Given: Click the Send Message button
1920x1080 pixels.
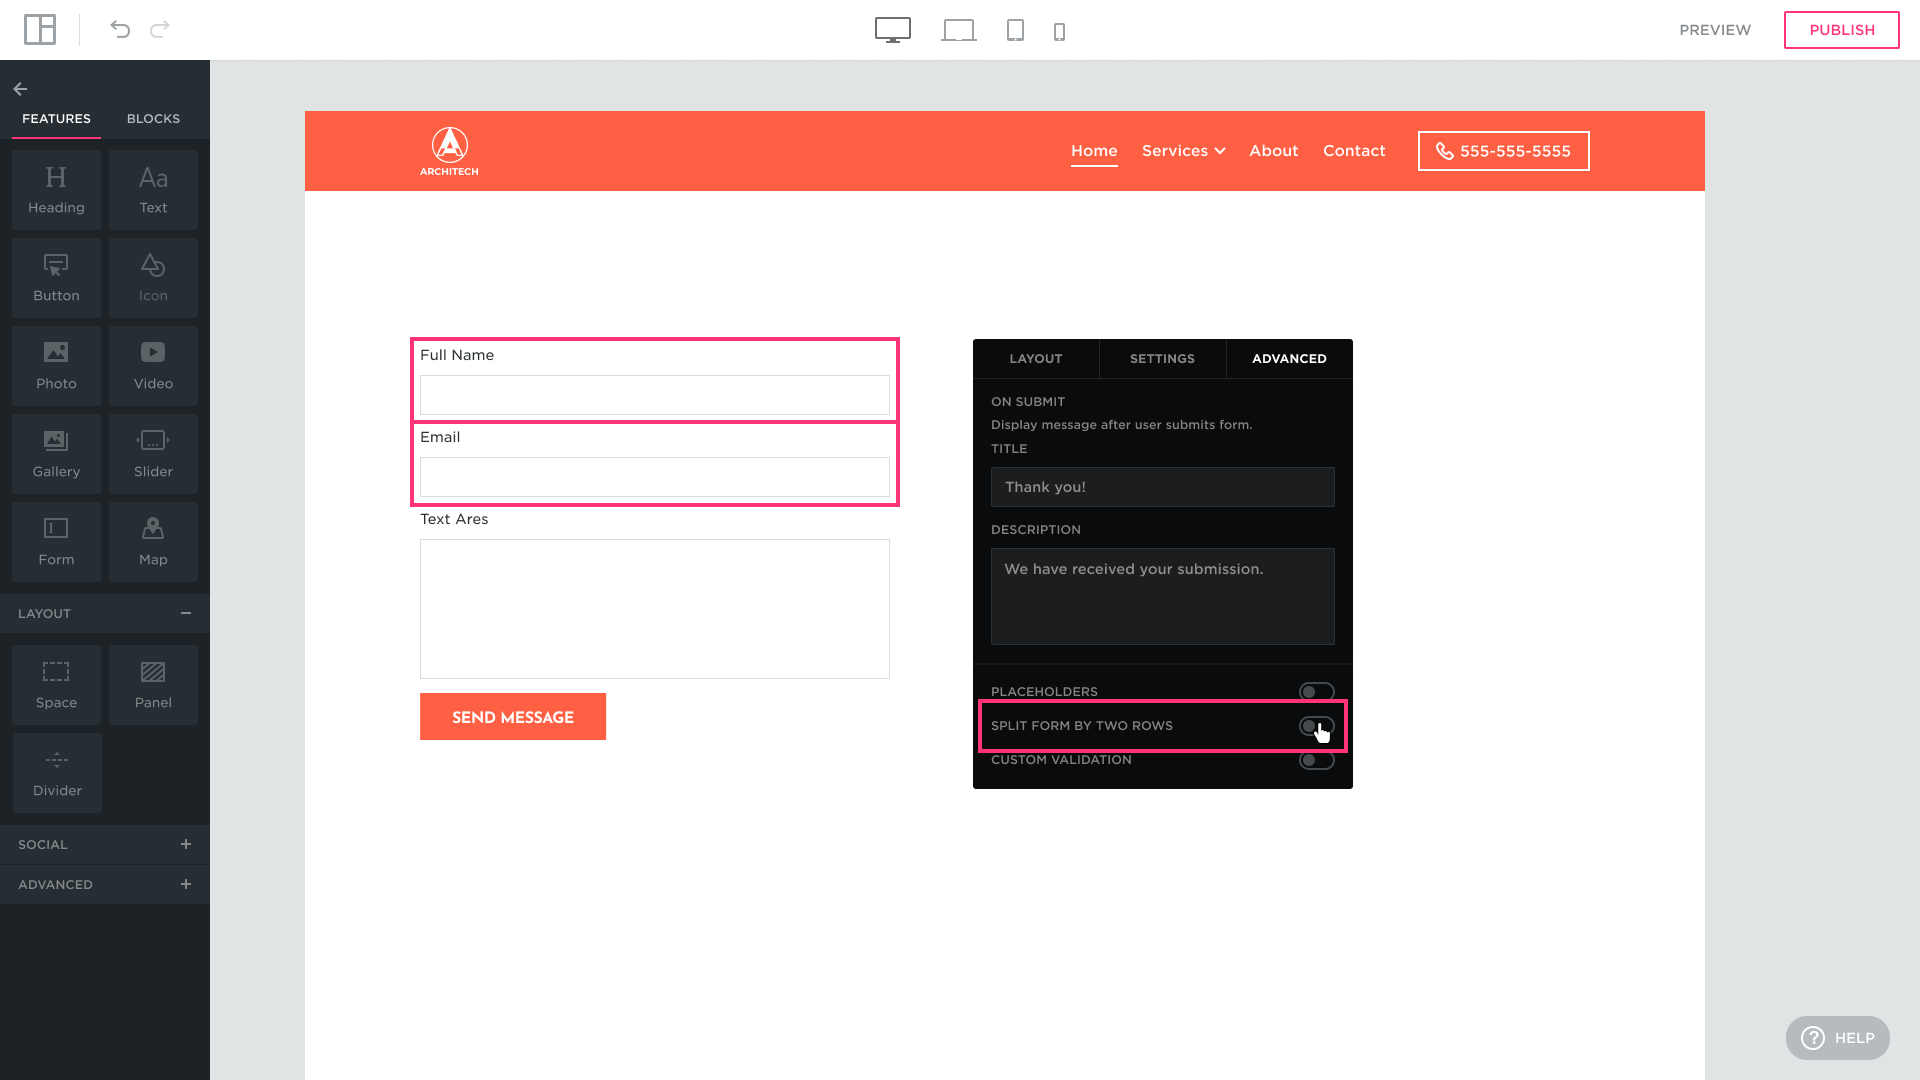Looking at the screenshot, I should [512, 717].
